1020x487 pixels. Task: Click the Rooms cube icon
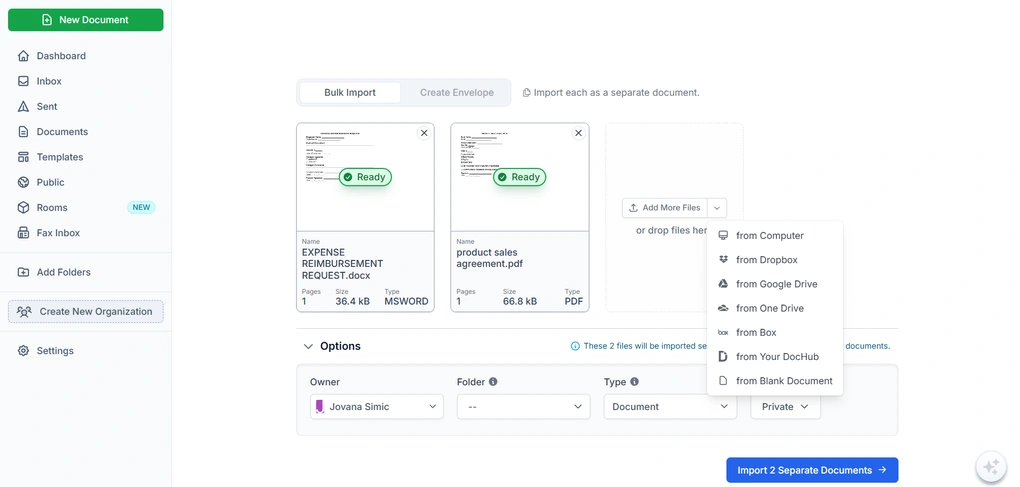[x=23, y=208]
